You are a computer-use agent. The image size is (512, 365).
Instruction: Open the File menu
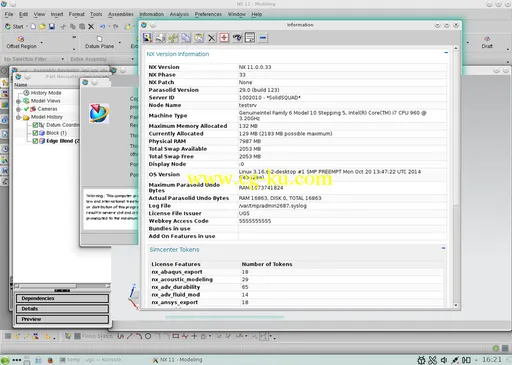9,14
